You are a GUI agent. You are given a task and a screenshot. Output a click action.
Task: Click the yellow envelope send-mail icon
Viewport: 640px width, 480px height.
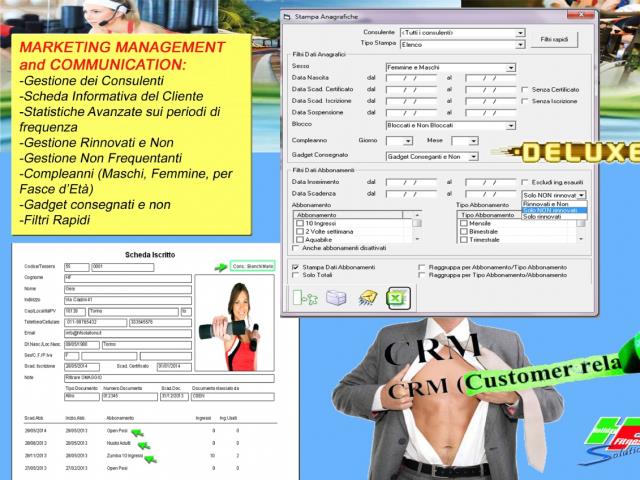(x=367, y=298)
